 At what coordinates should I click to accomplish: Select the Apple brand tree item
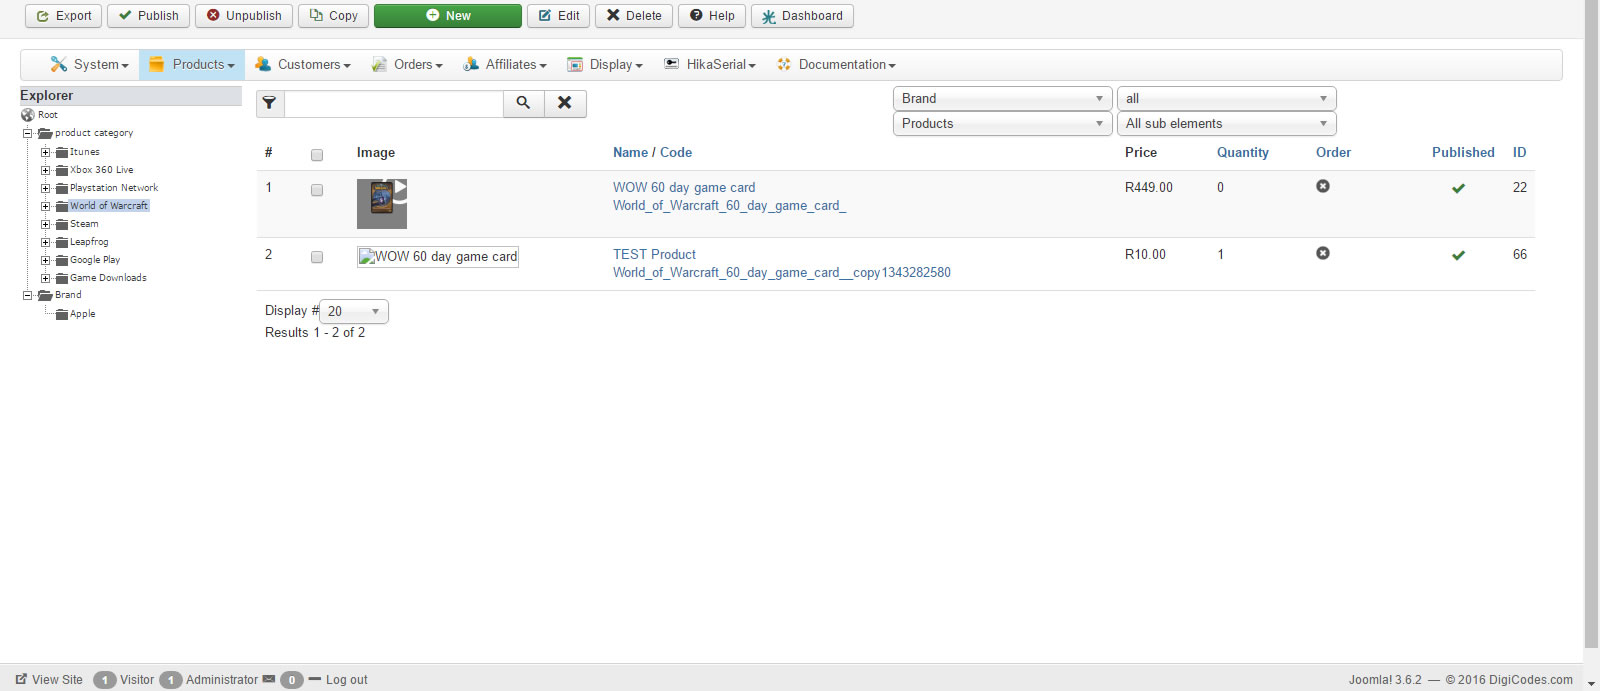click(83, 314)
